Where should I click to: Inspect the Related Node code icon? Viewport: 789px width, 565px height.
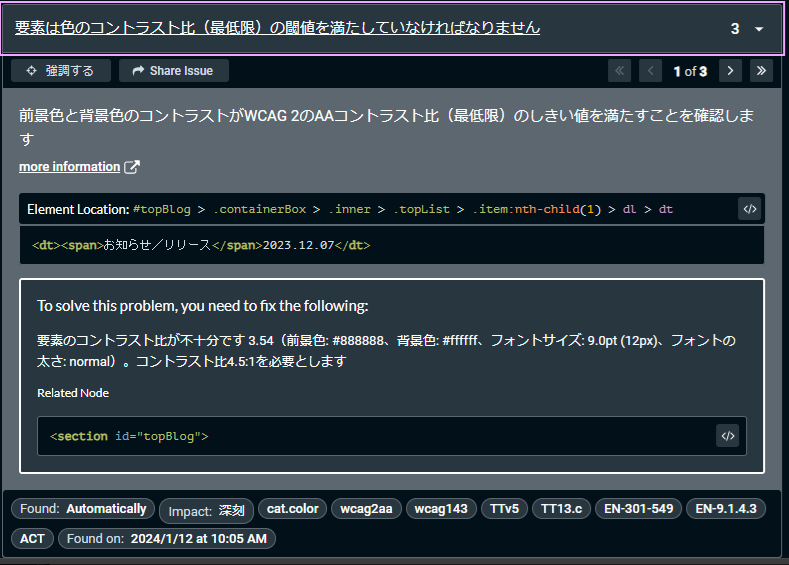[x=728, y=436]
